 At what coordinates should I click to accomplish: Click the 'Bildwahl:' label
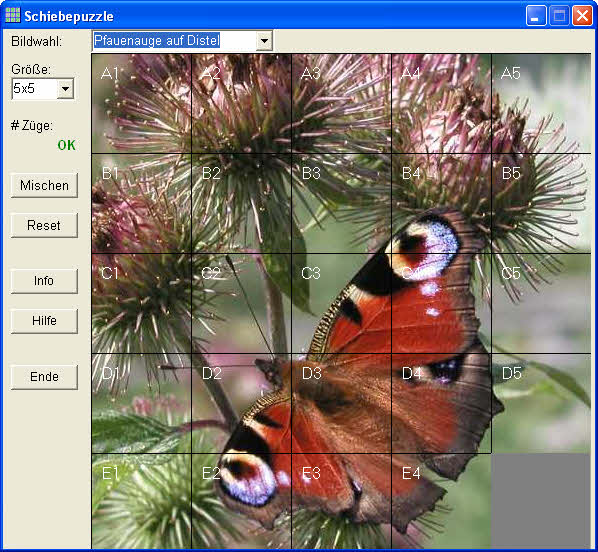37,41
